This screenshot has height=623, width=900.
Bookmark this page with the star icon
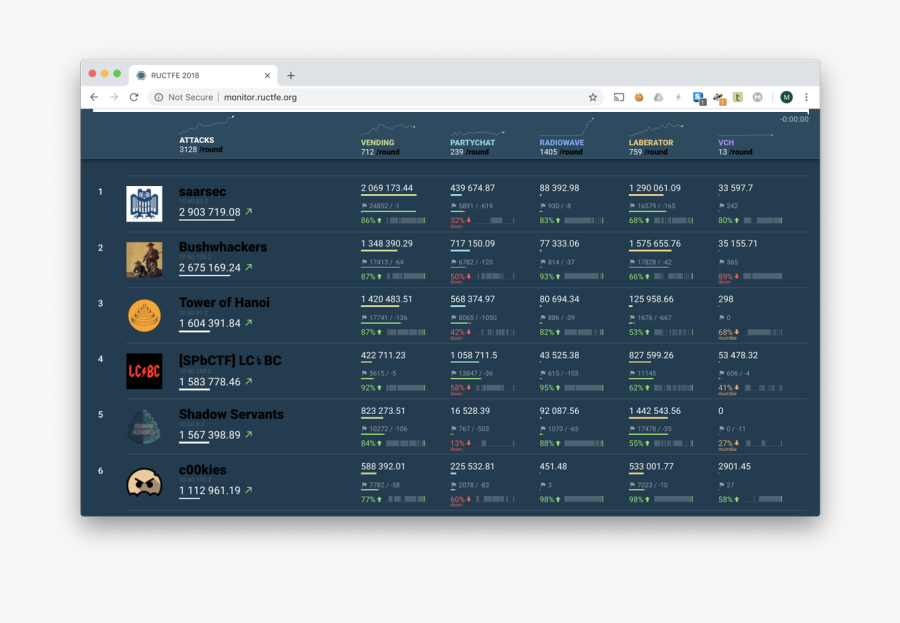(592, 97)
